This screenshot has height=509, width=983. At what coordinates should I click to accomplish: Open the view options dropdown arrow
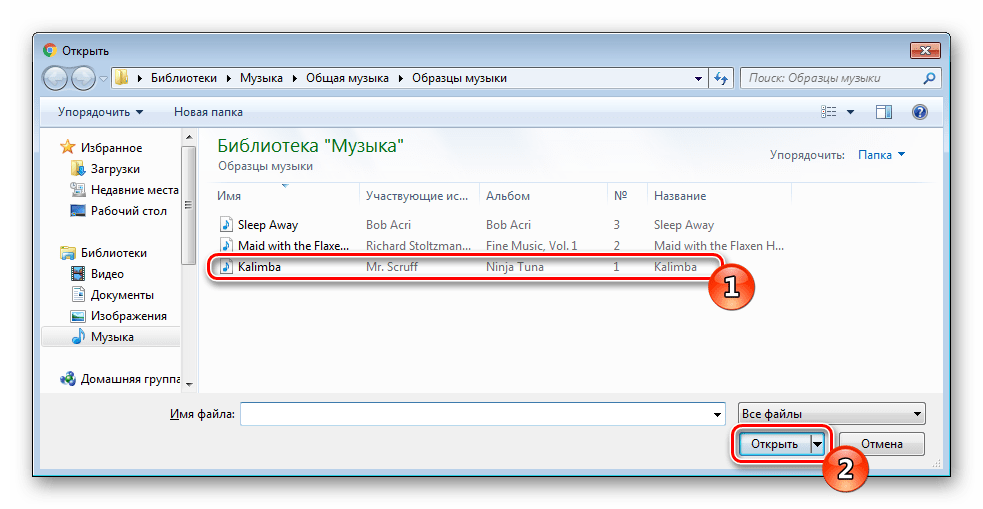pyautogui.click(x=851, y=112)
